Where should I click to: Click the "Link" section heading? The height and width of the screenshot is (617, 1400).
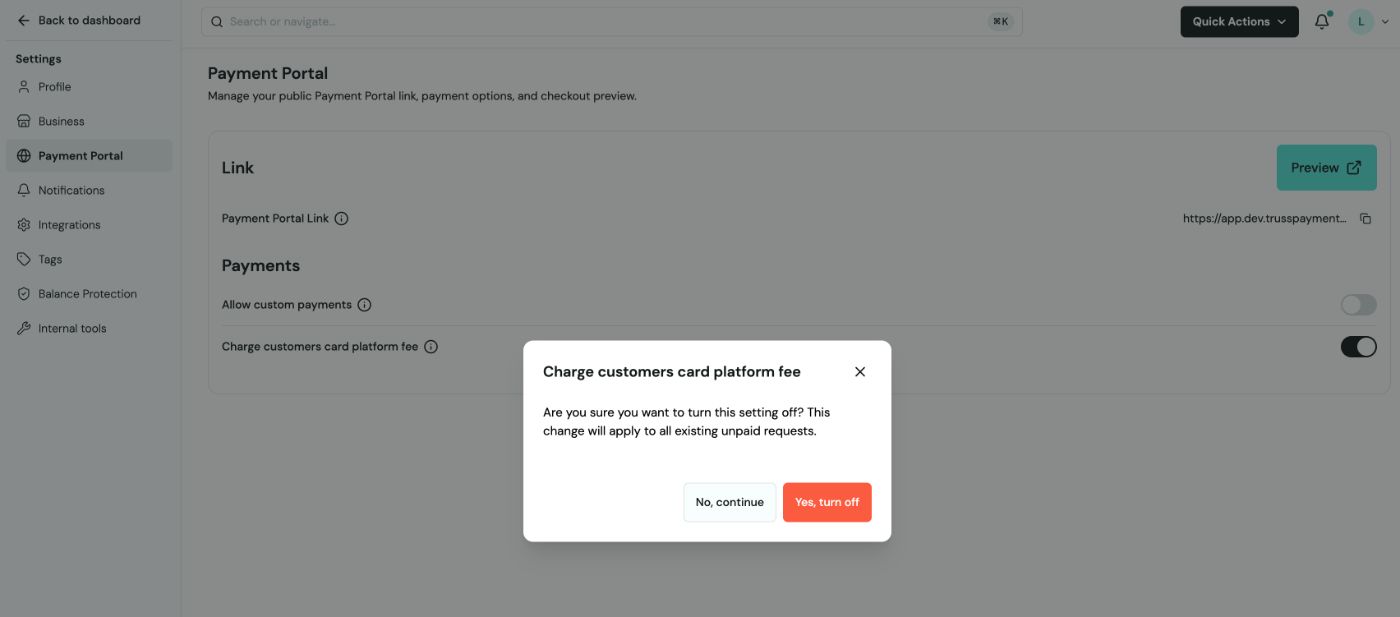coord(238,168)
